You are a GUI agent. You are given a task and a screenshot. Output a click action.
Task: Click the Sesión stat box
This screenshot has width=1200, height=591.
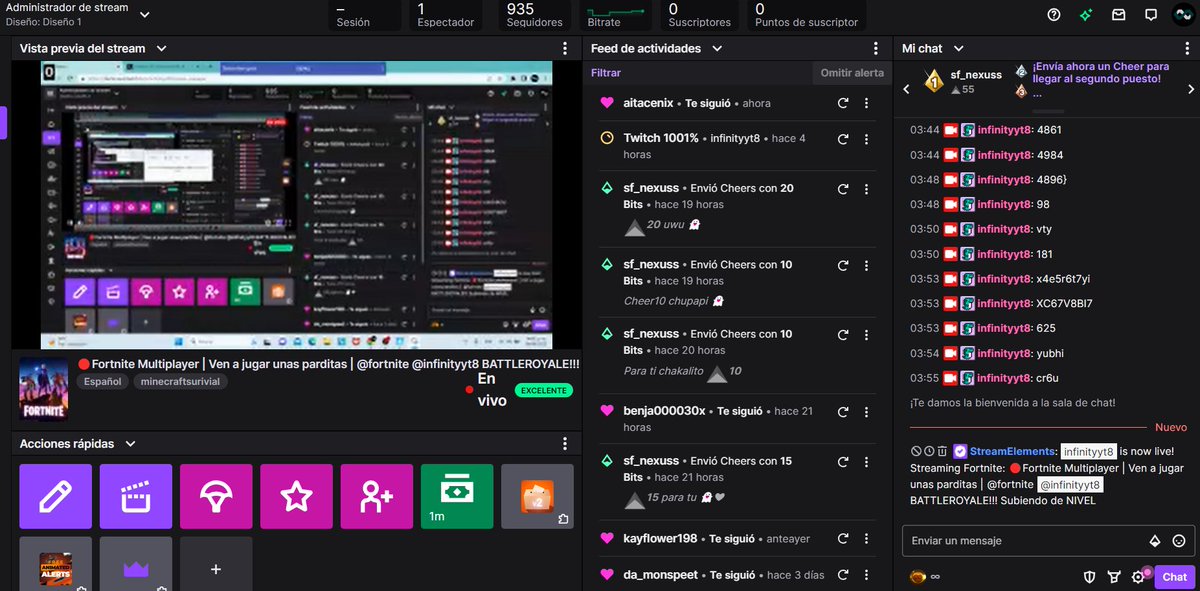366,15
